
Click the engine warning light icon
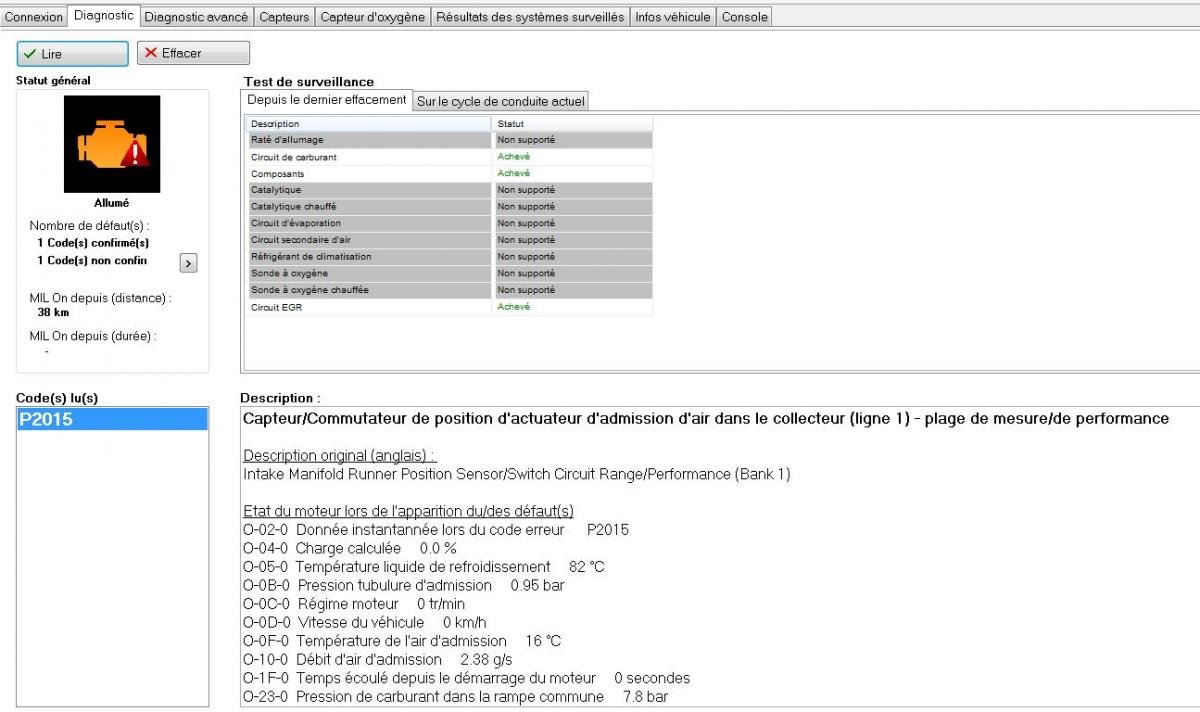pyautogui.click(x=112, y=144)
